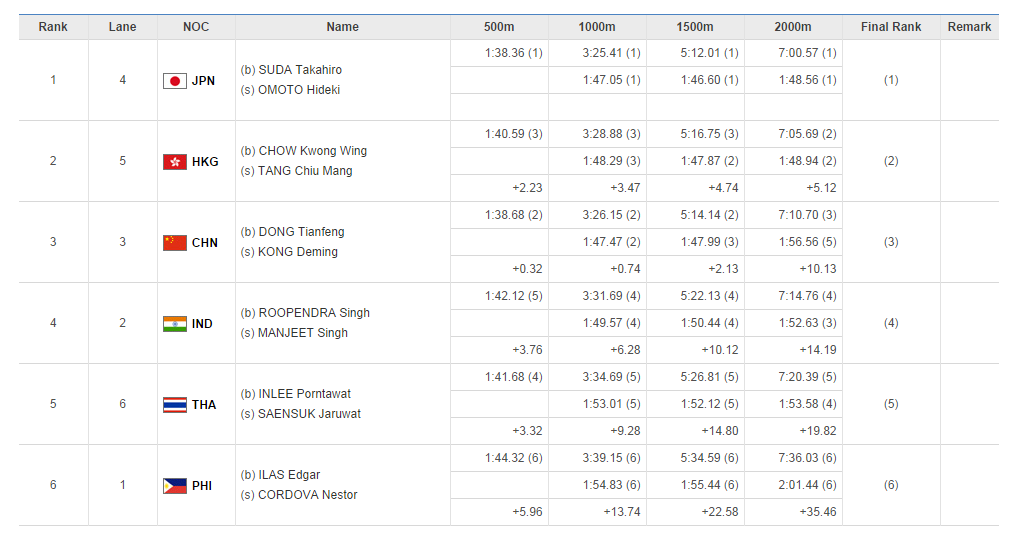The image size is (1015, 545).
Task: Click the Thailand flag icon
Action: pos(174,405)
